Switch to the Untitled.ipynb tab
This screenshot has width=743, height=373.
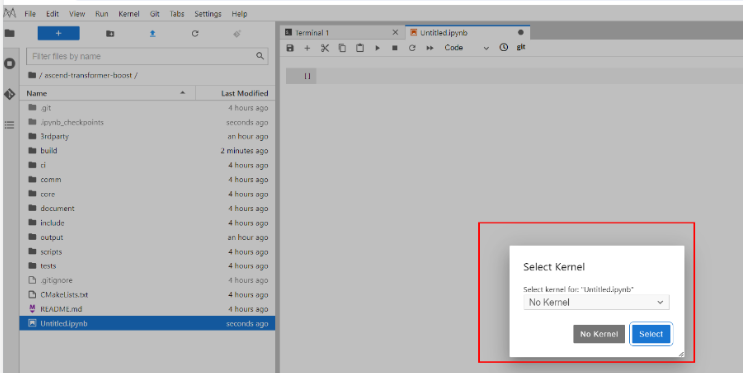(x=467, y=32)
